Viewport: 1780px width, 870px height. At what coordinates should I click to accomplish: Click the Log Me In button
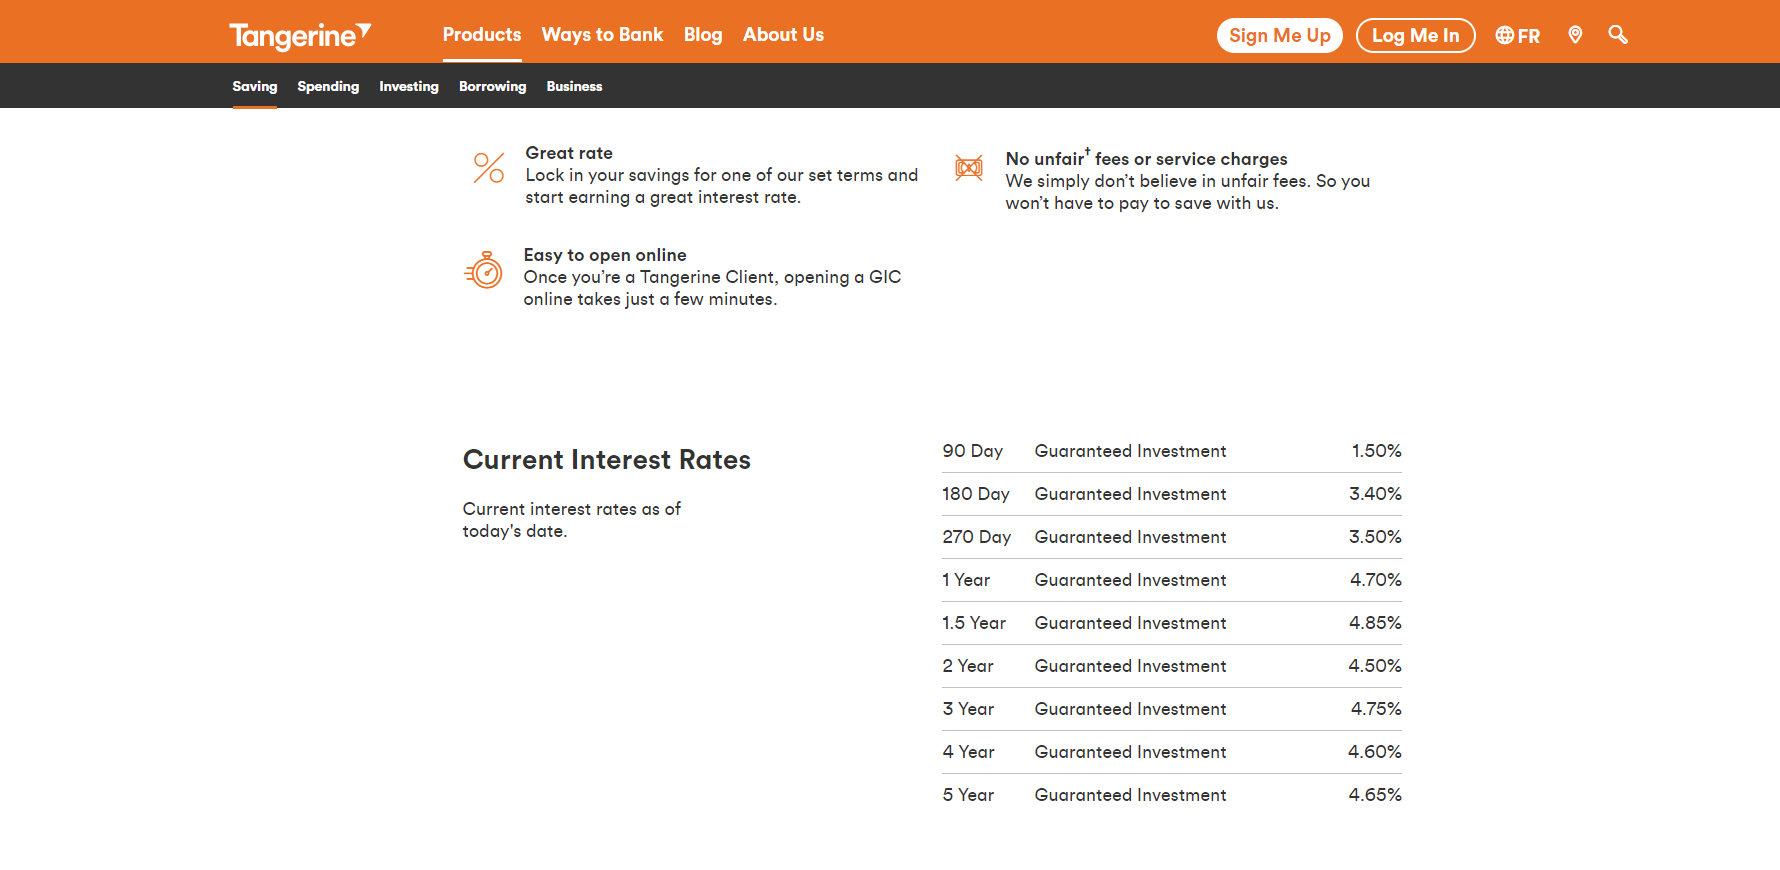coord(1416,35)
